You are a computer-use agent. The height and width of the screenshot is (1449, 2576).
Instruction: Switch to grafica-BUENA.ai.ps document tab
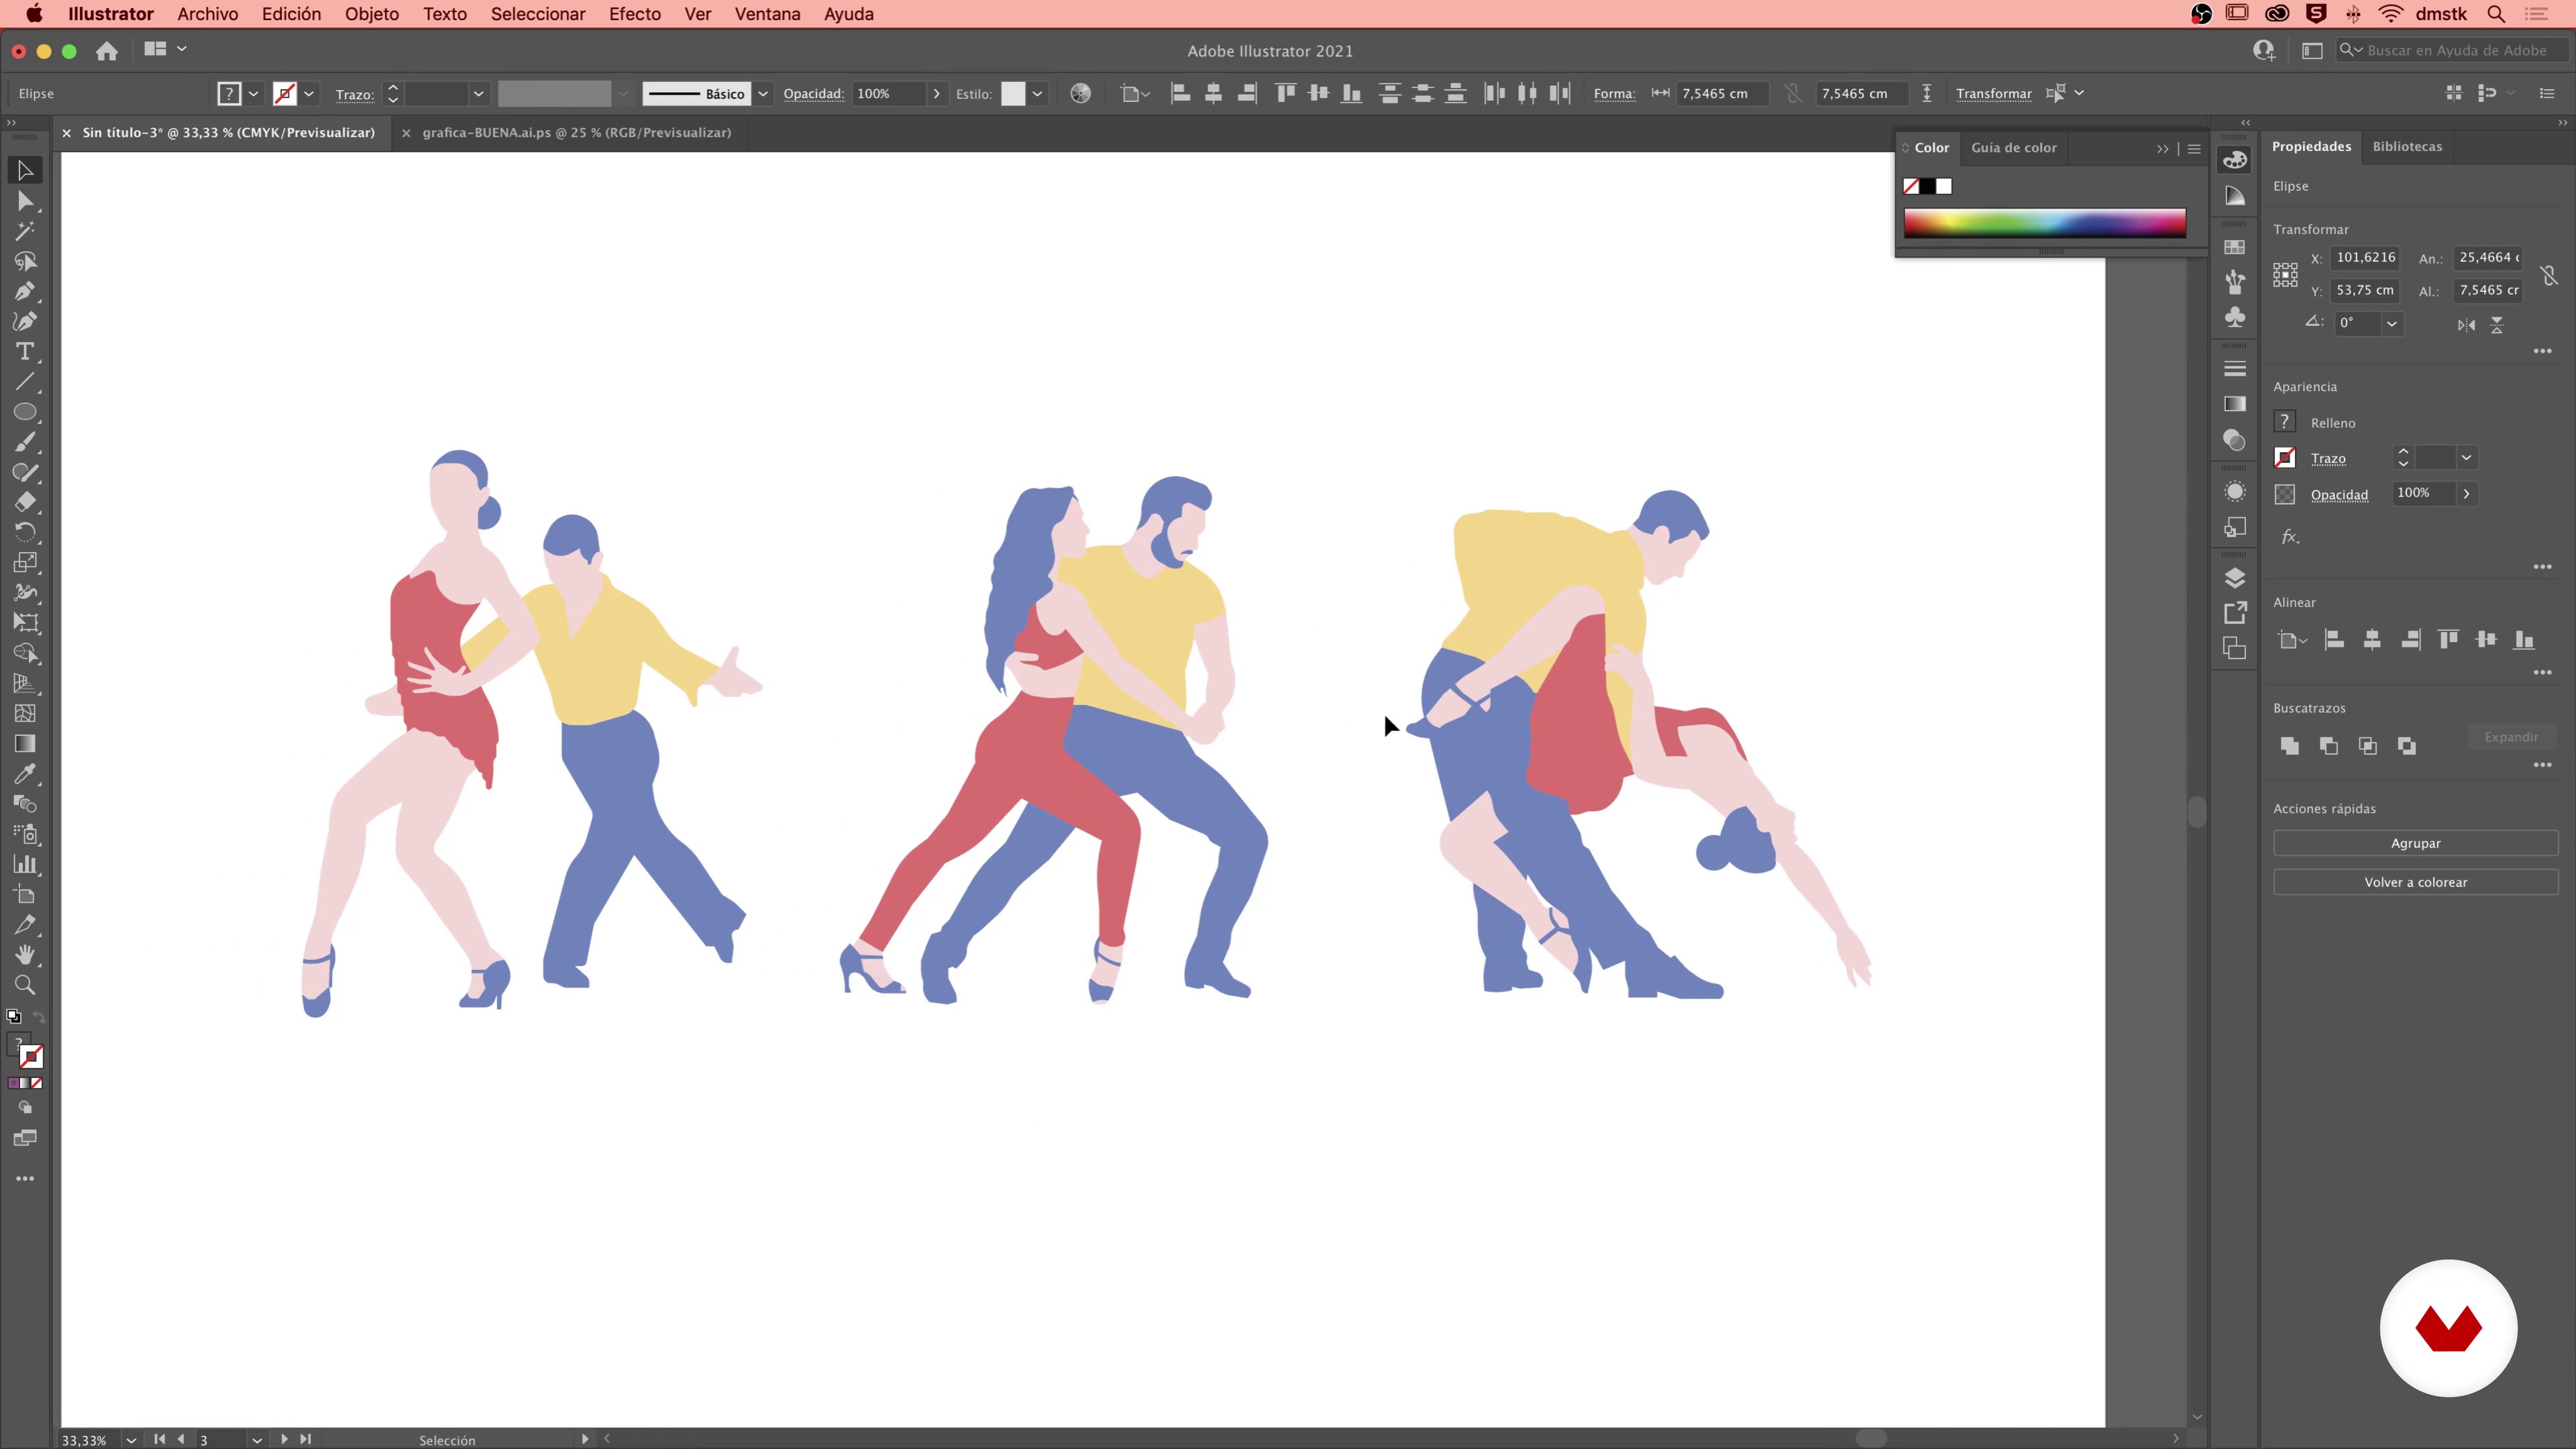pos(576,132)
